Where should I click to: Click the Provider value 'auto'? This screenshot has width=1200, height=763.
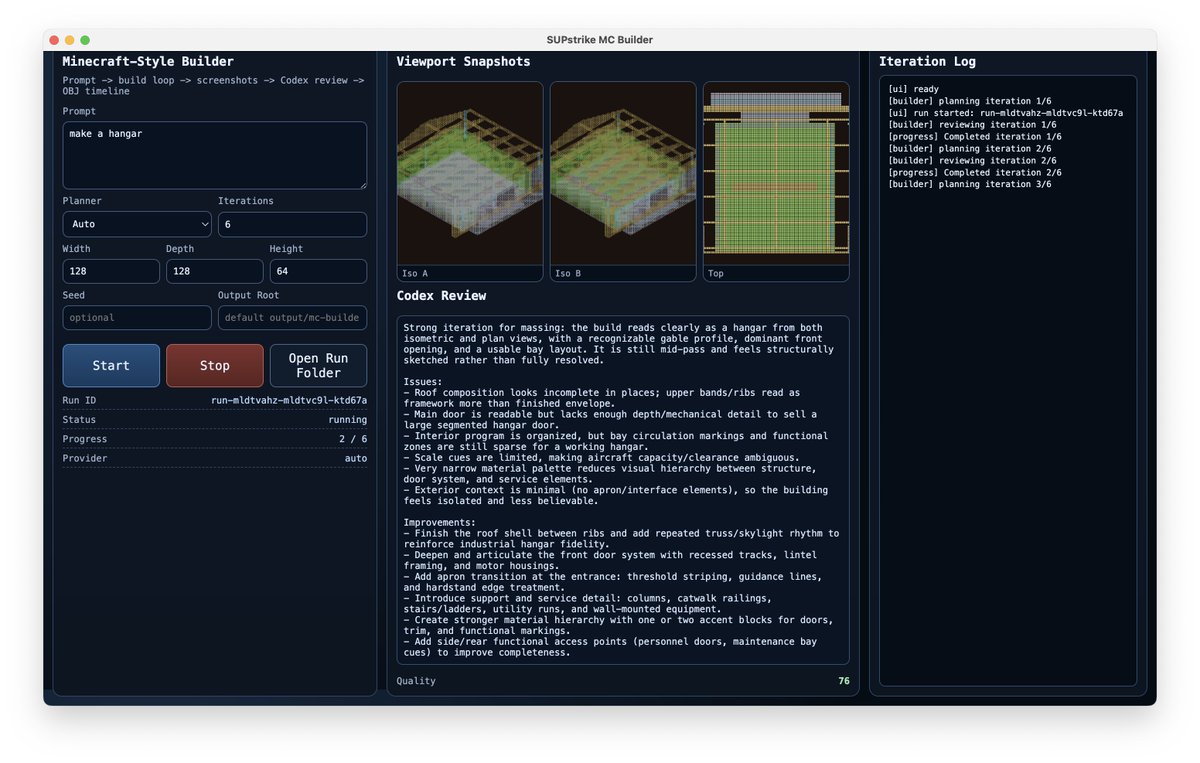tap(356, 459)
